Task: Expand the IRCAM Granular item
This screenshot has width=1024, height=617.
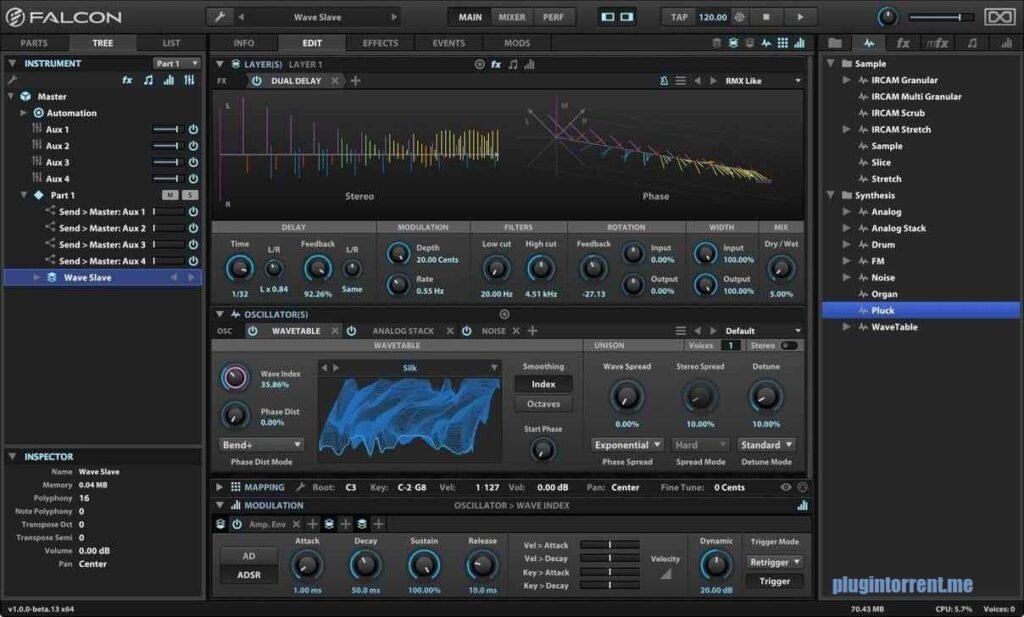Action: click(x=846, y=80)
